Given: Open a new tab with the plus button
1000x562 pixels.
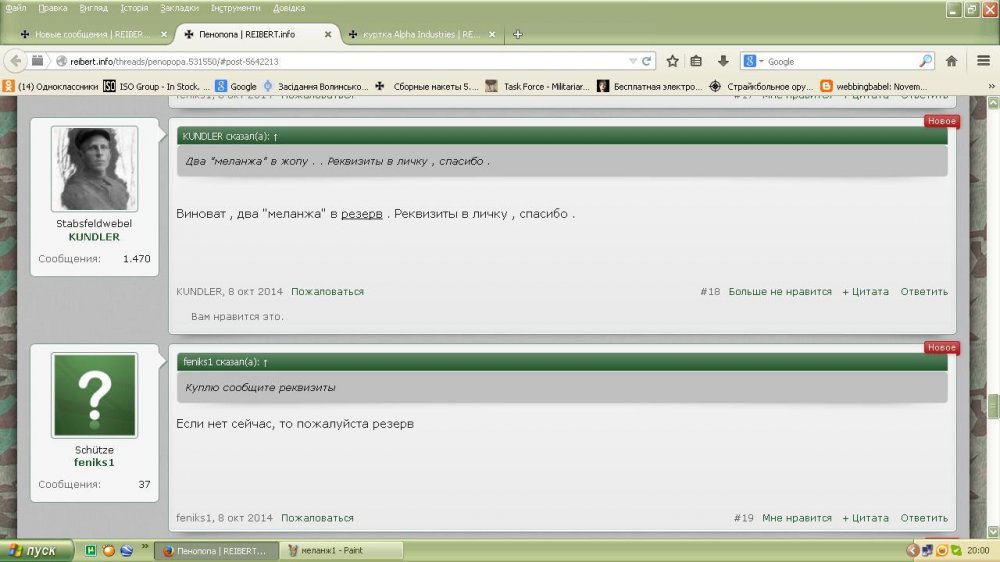Looking at the screenshot, I should pyautogui.click(x=517, y=34).
